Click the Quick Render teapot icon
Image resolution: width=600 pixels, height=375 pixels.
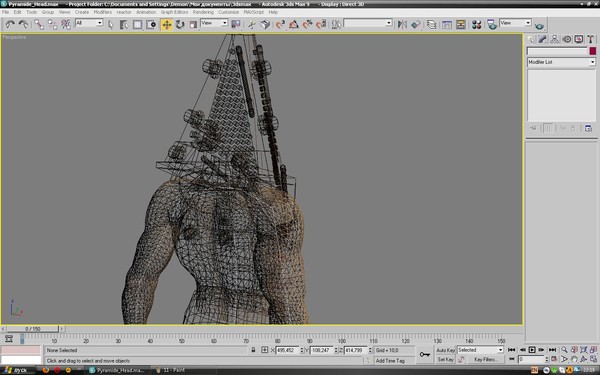(x=539, y=25)
